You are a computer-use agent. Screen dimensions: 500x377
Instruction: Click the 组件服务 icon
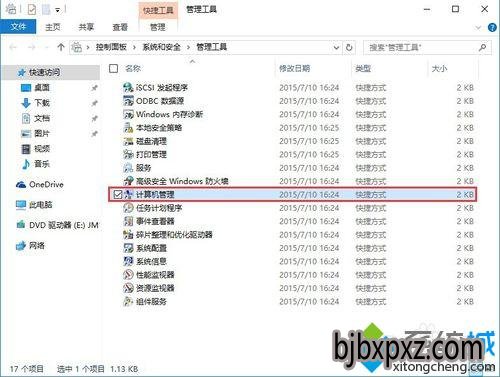coord(128,302)
